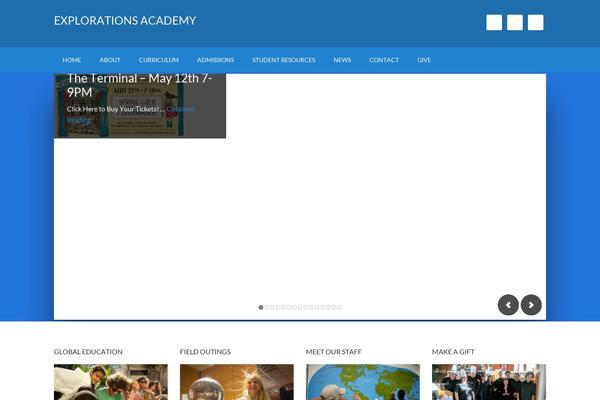Click the Explorations Academy site title
600x400 pixels.
[x=125, y=20]
